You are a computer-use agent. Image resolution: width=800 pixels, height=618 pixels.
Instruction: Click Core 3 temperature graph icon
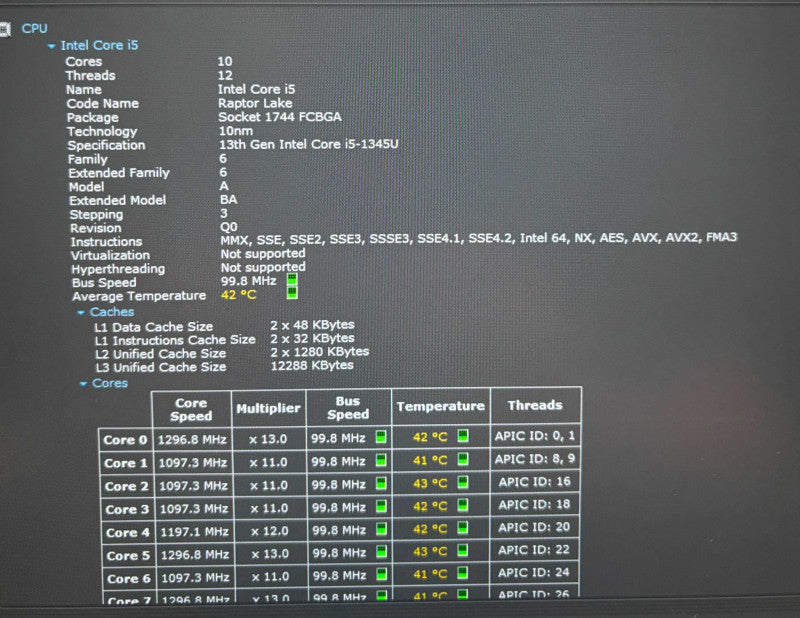point(463,505)
